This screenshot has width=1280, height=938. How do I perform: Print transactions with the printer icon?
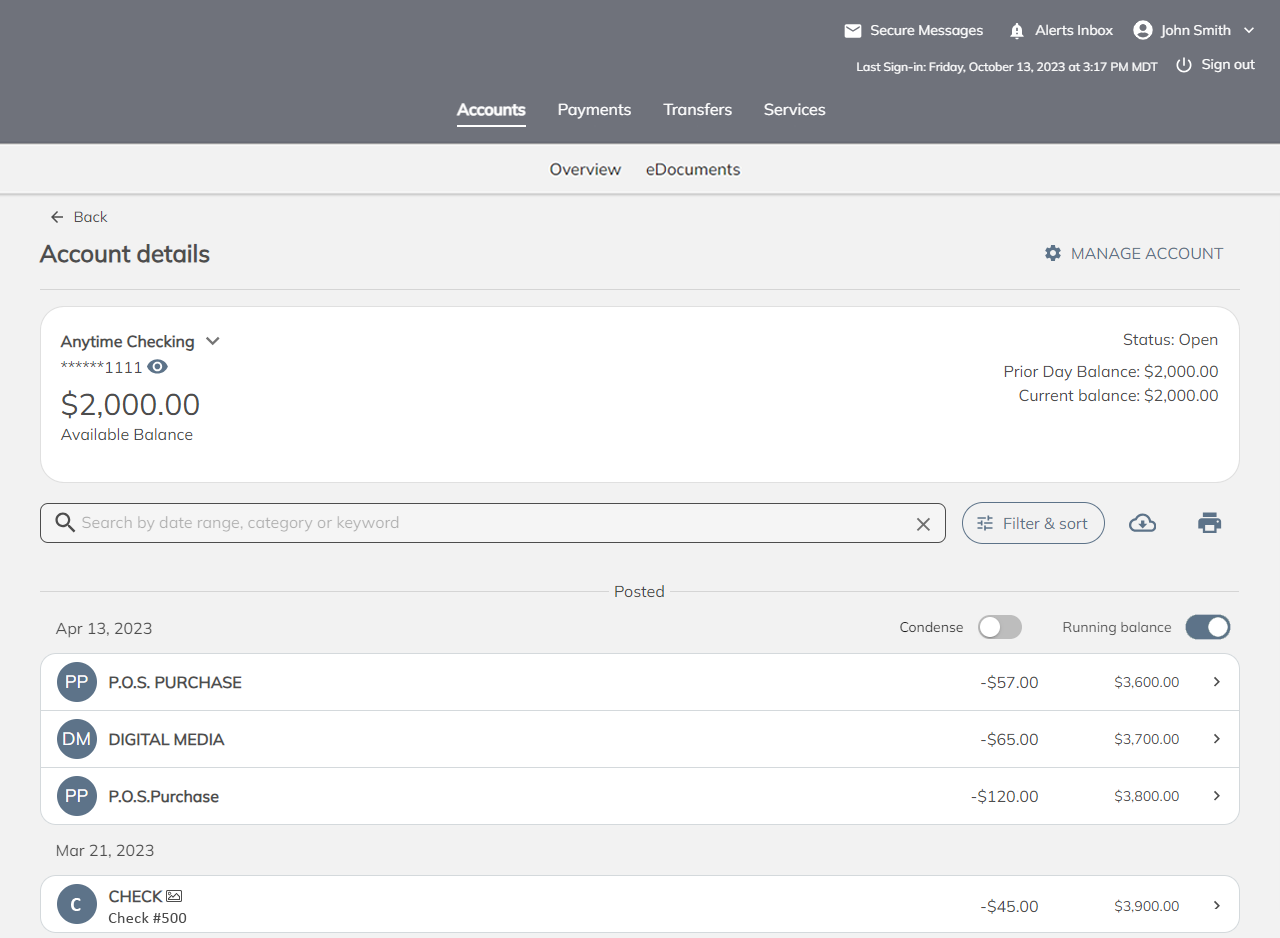[1210, 523]
